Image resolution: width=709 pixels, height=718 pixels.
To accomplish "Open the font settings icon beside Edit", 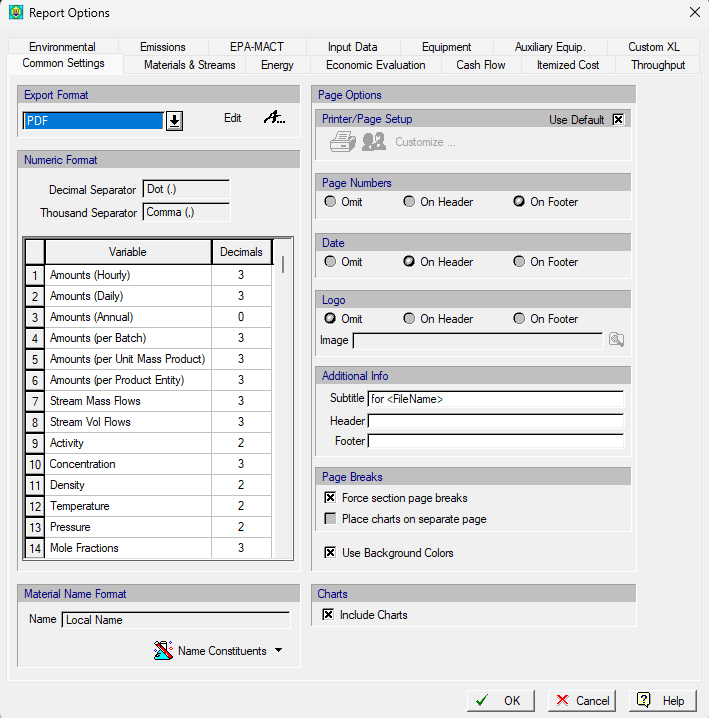I will coord(274,118).
